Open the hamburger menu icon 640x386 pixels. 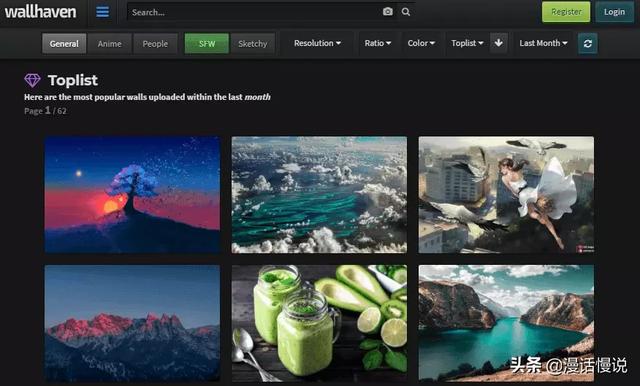click(x=102, y=12)
